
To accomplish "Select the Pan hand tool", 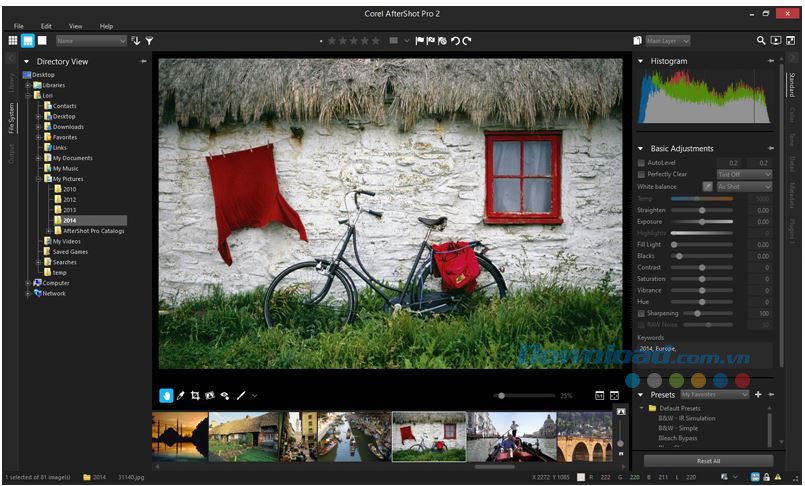I will 166,396.
